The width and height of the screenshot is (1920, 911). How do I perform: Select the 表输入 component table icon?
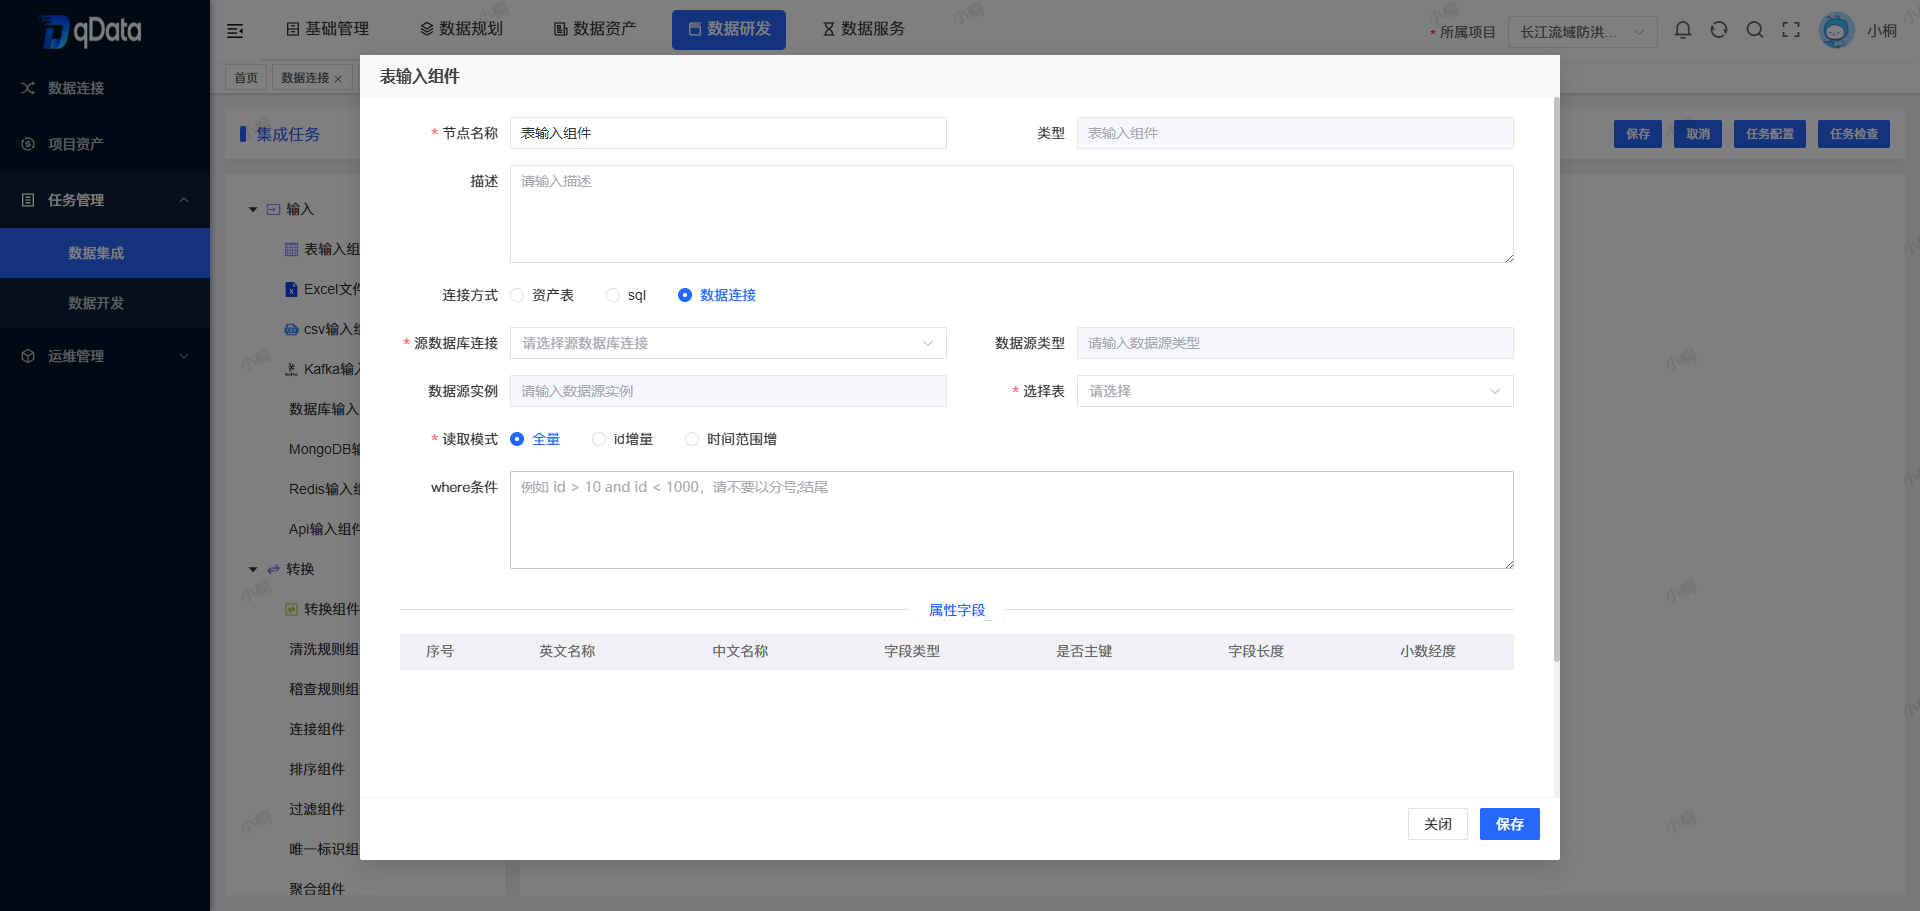291,249
